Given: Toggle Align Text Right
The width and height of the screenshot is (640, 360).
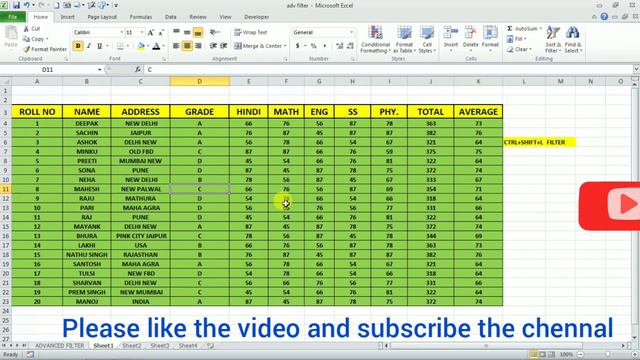Looking at the screenshot, I should coord(198,46).
